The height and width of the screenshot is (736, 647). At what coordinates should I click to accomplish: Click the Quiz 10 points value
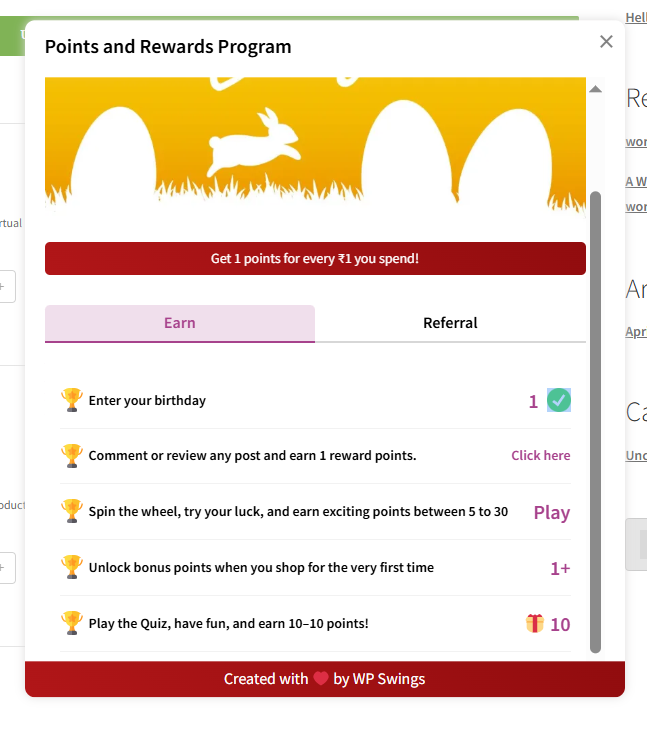point(560,625)
